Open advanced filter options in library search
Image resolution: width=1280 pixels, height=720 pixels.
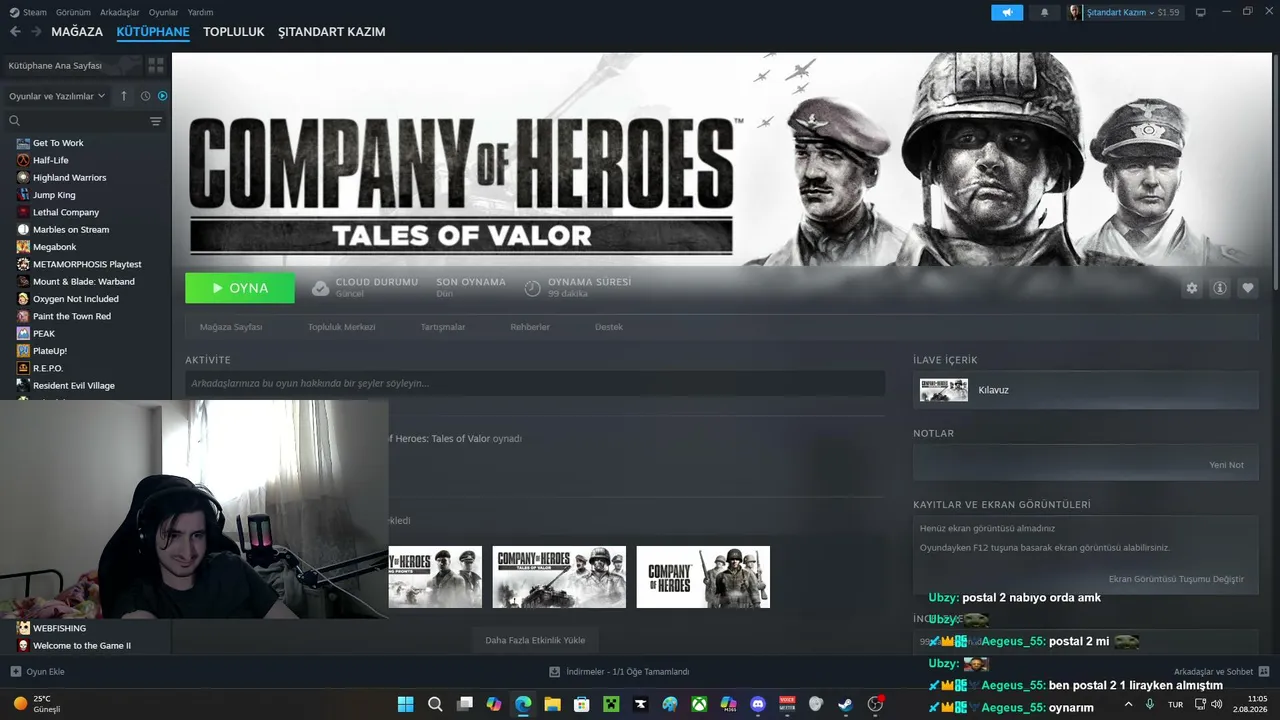[x=156, y=121]
